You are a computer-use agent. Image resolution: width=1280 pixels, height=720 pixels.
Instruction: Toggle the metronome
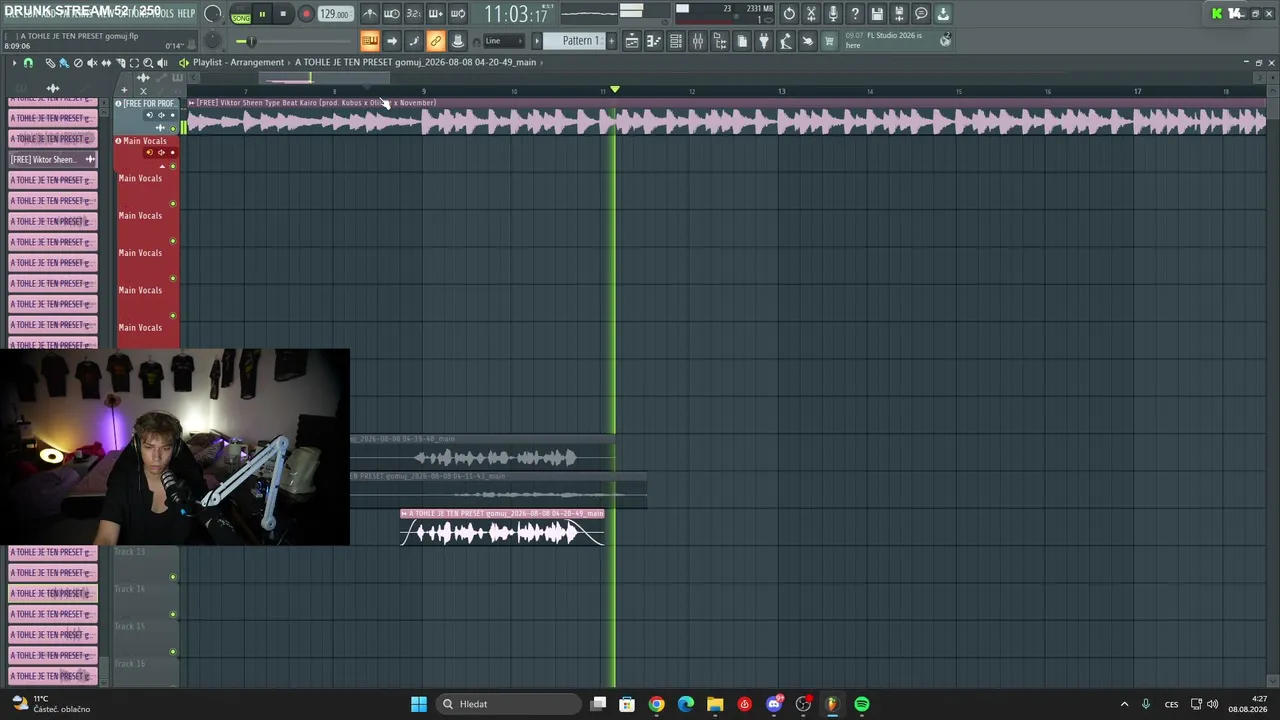click(x=370, y=14)
